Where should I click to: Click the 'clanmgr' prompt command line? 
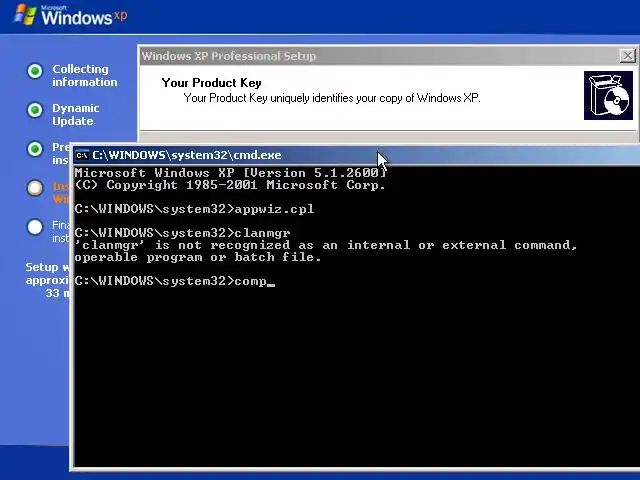point(182,233)
